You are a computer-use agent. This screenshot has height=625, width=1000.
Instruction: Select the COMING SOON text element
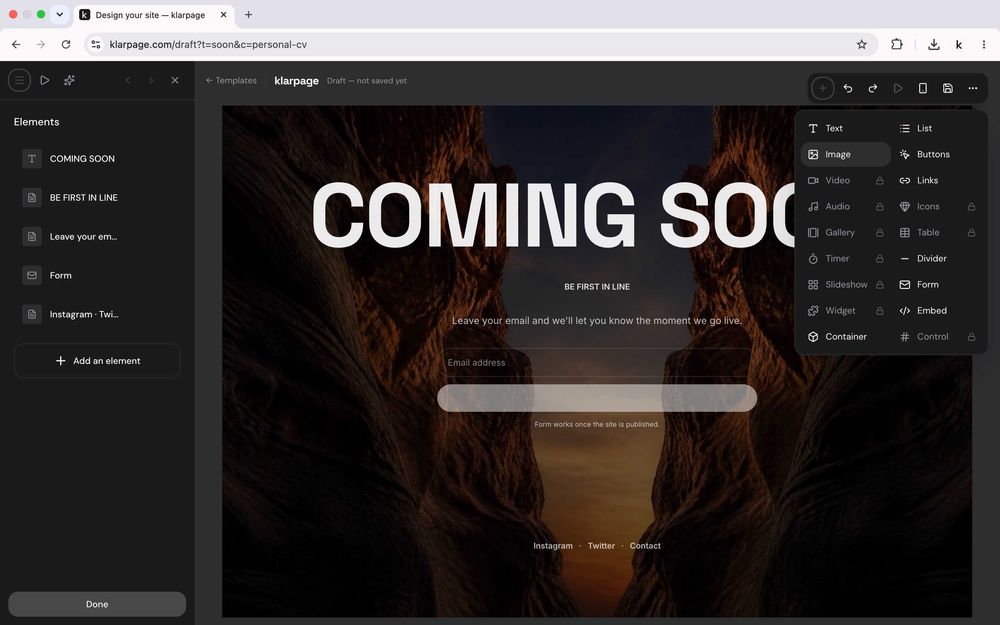click(97, 159)
